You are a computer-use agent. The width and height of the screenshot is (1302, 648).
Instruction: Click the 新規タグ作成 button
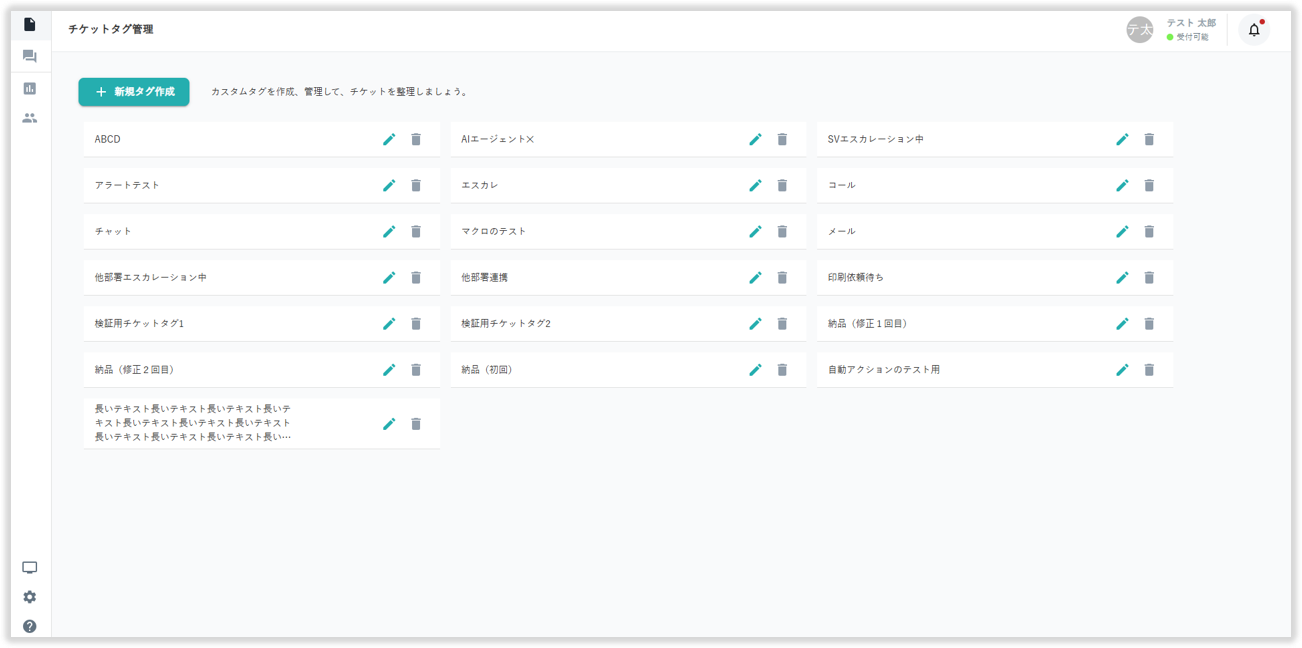click(x=134, y=92)
